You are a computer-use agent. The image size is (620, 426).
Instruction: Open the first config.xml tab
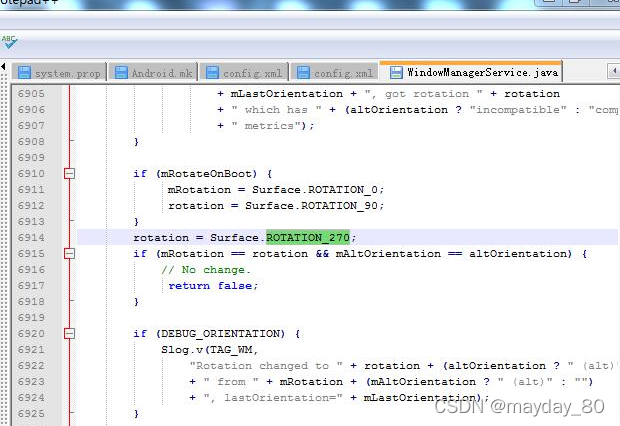(244, 73)
